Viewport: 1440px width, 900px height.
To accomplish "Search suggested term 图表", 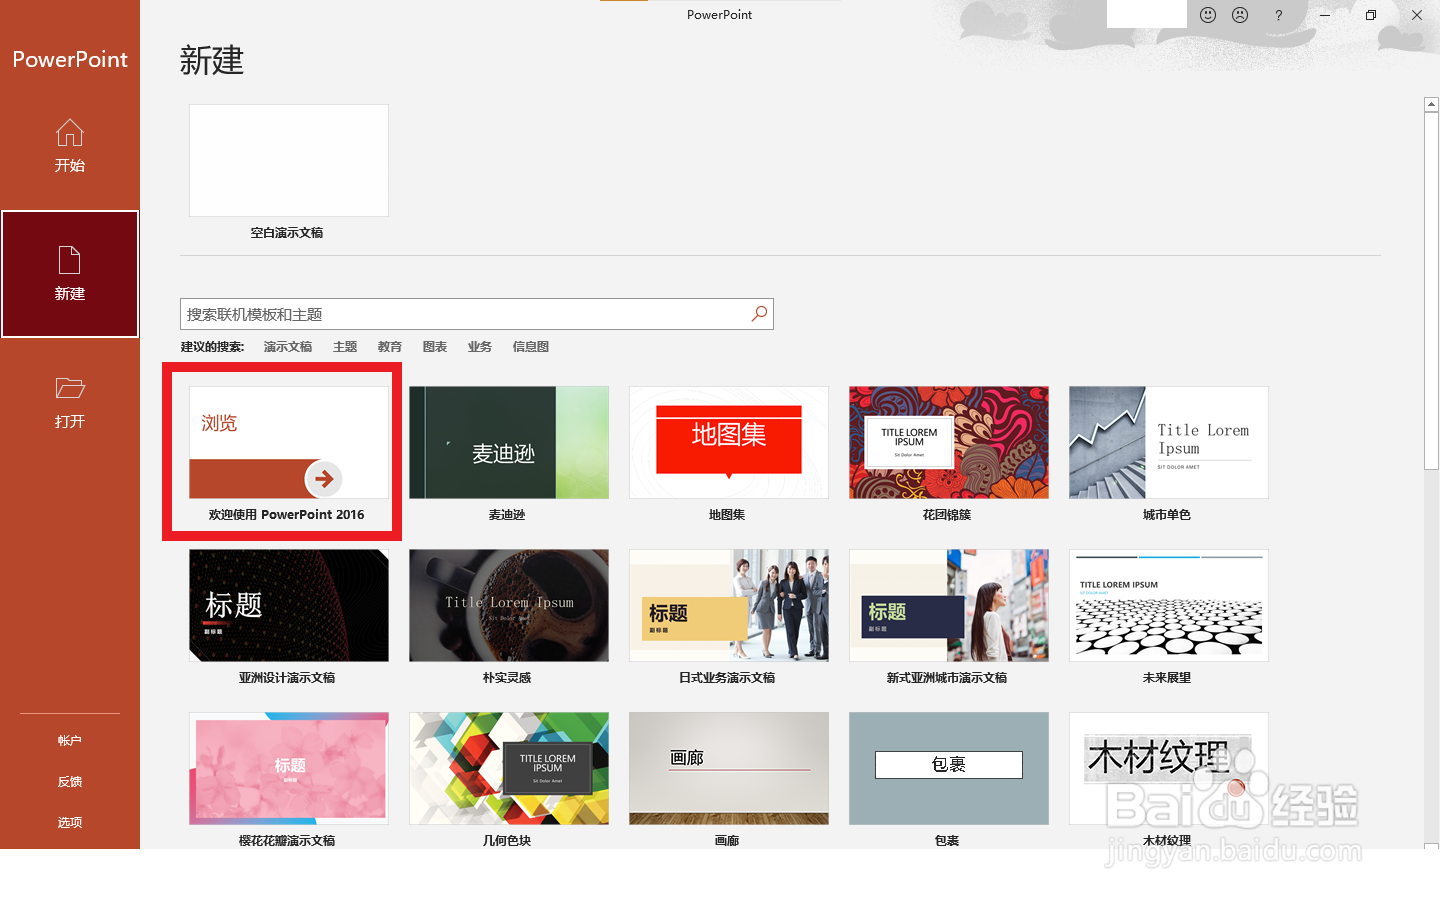I will click(x=435, y=347).
